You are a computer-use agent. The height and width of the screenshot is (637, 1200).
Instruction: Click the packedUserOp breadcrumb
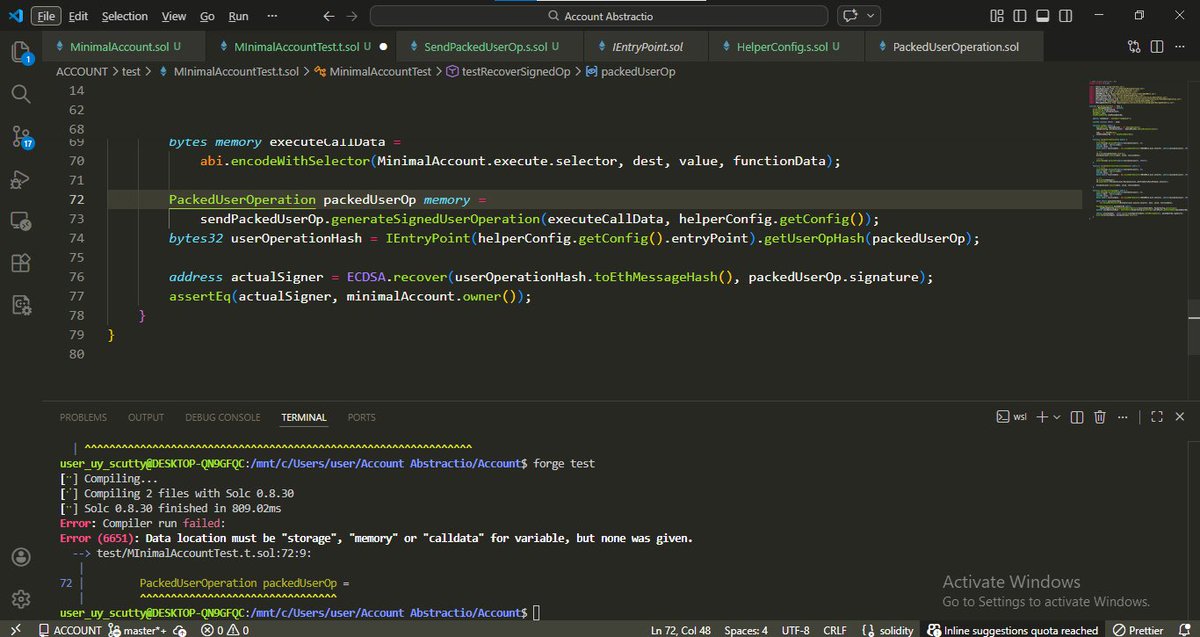pyautogui.click(x=629, y=72)
